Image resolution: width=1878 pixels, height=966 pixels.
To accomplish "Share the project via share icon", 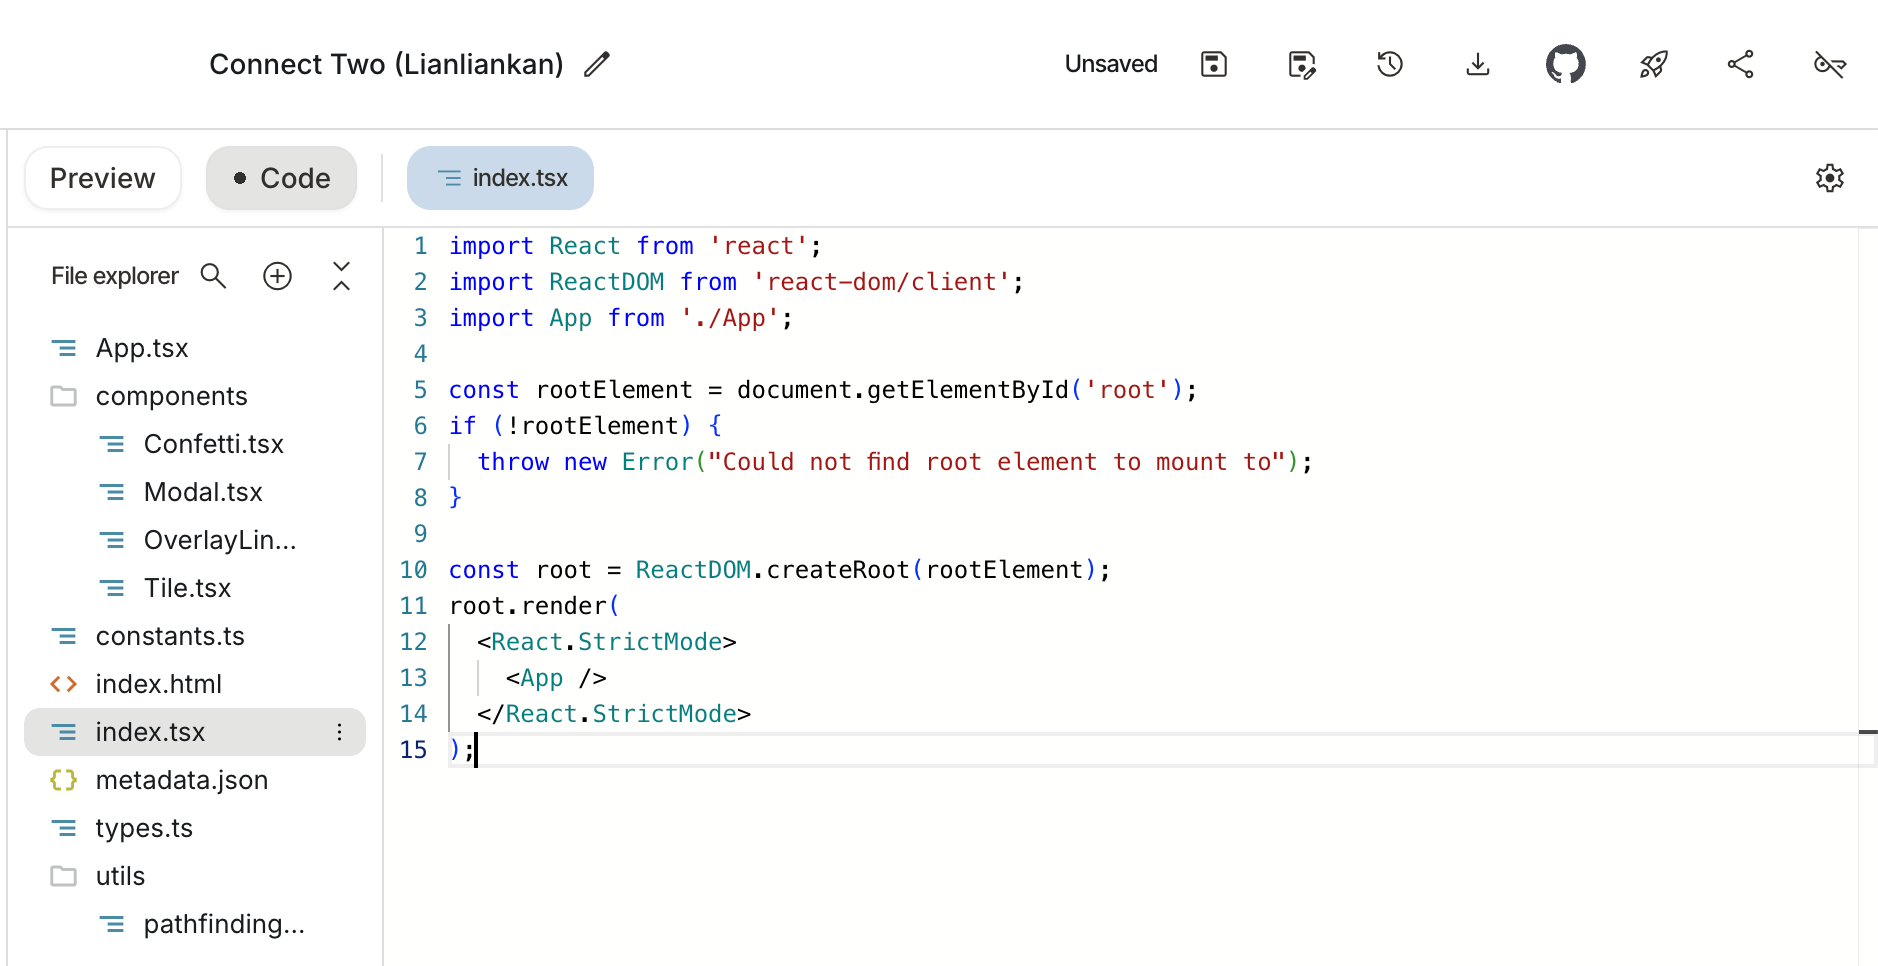I will (x=1741, y=64).
